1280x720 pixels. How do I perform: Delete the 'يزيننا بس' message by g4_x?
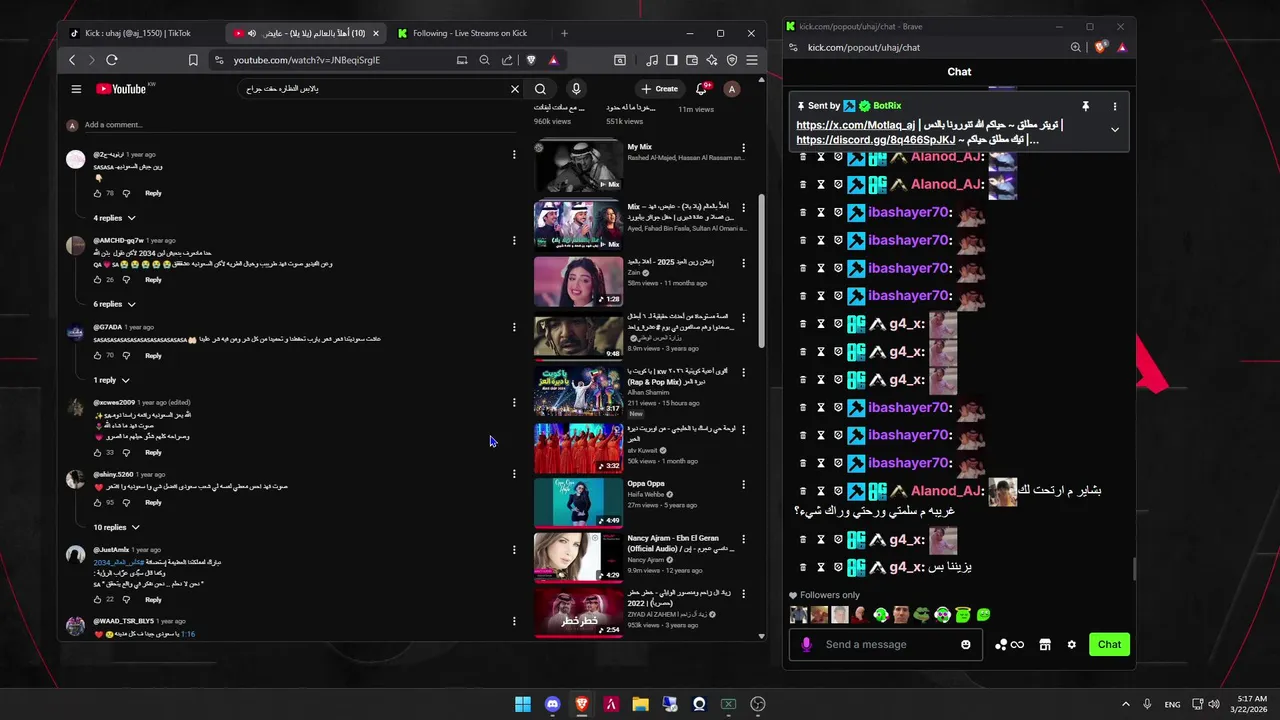click(x=803, y=567)
